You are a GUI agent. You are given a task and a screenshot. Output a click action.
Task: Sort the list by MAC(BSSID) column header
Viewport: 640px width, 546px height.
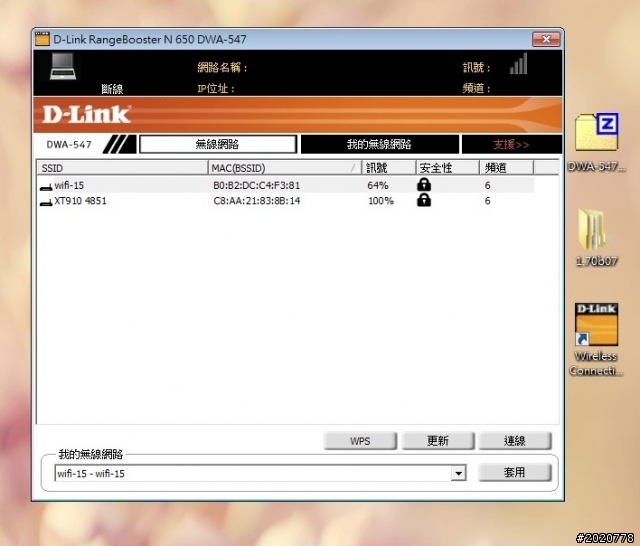click(x=284, y=168)
